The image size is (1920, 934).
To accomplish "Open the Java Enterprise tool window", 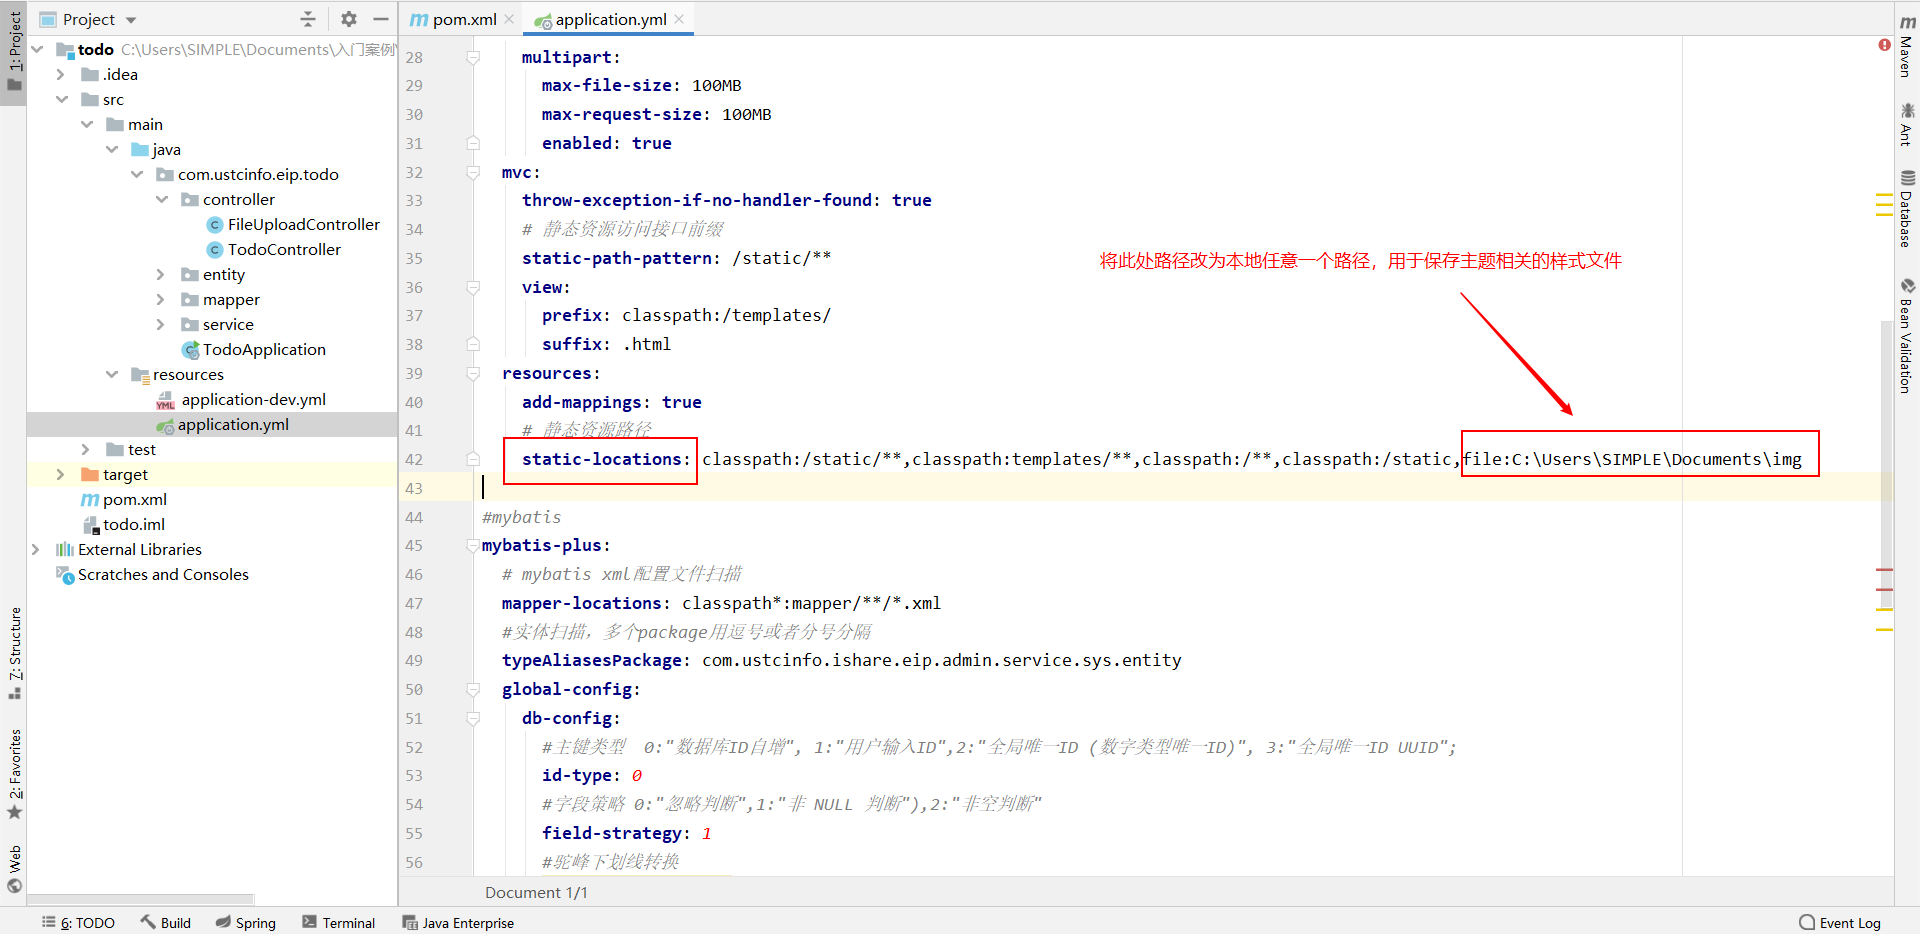I will [458, 922].
